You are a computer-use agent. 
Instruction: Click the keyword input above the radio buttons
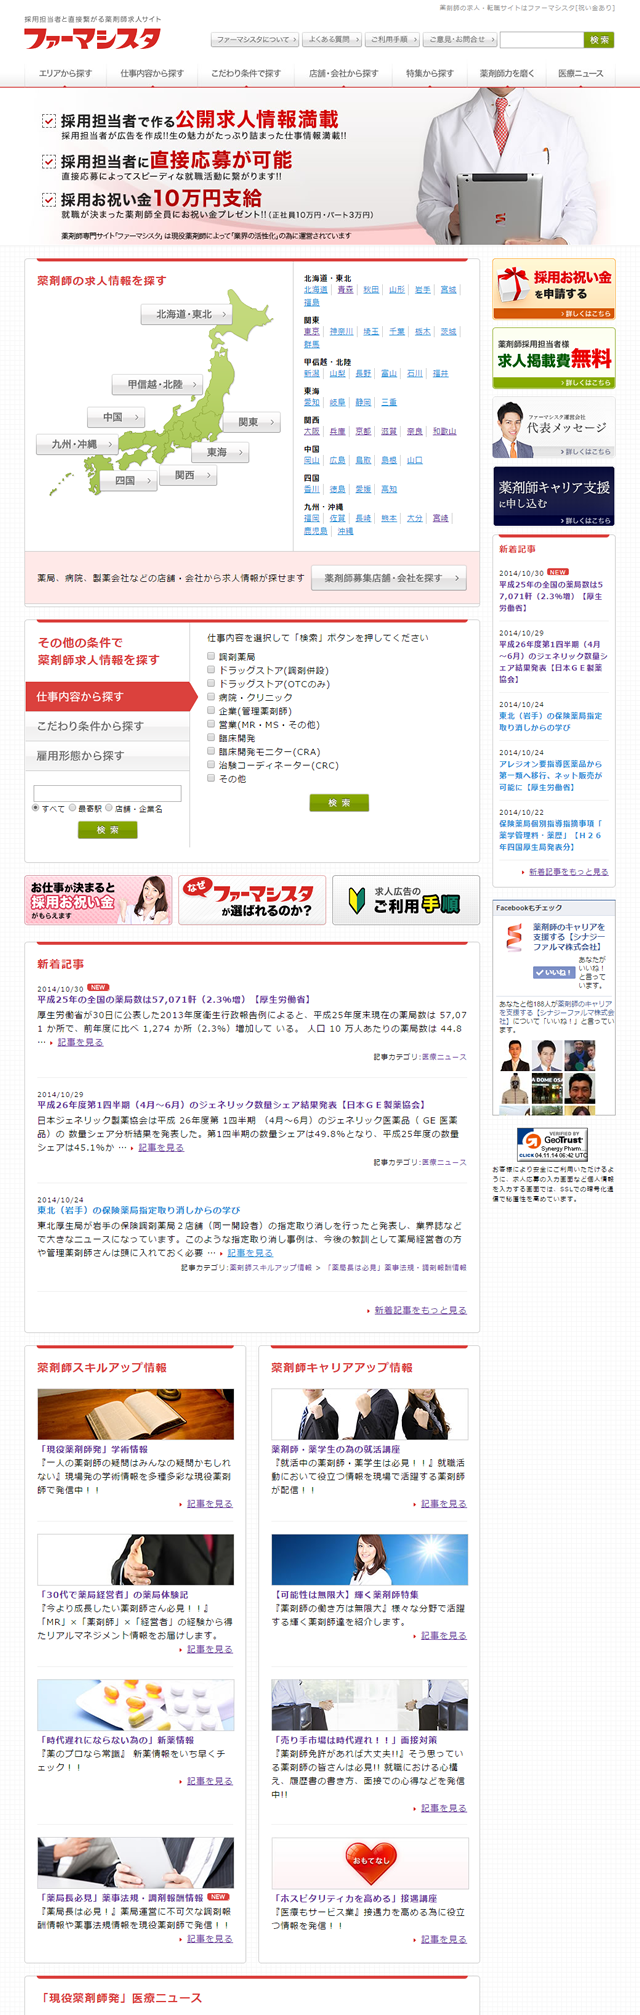click(x=107, y=793)
